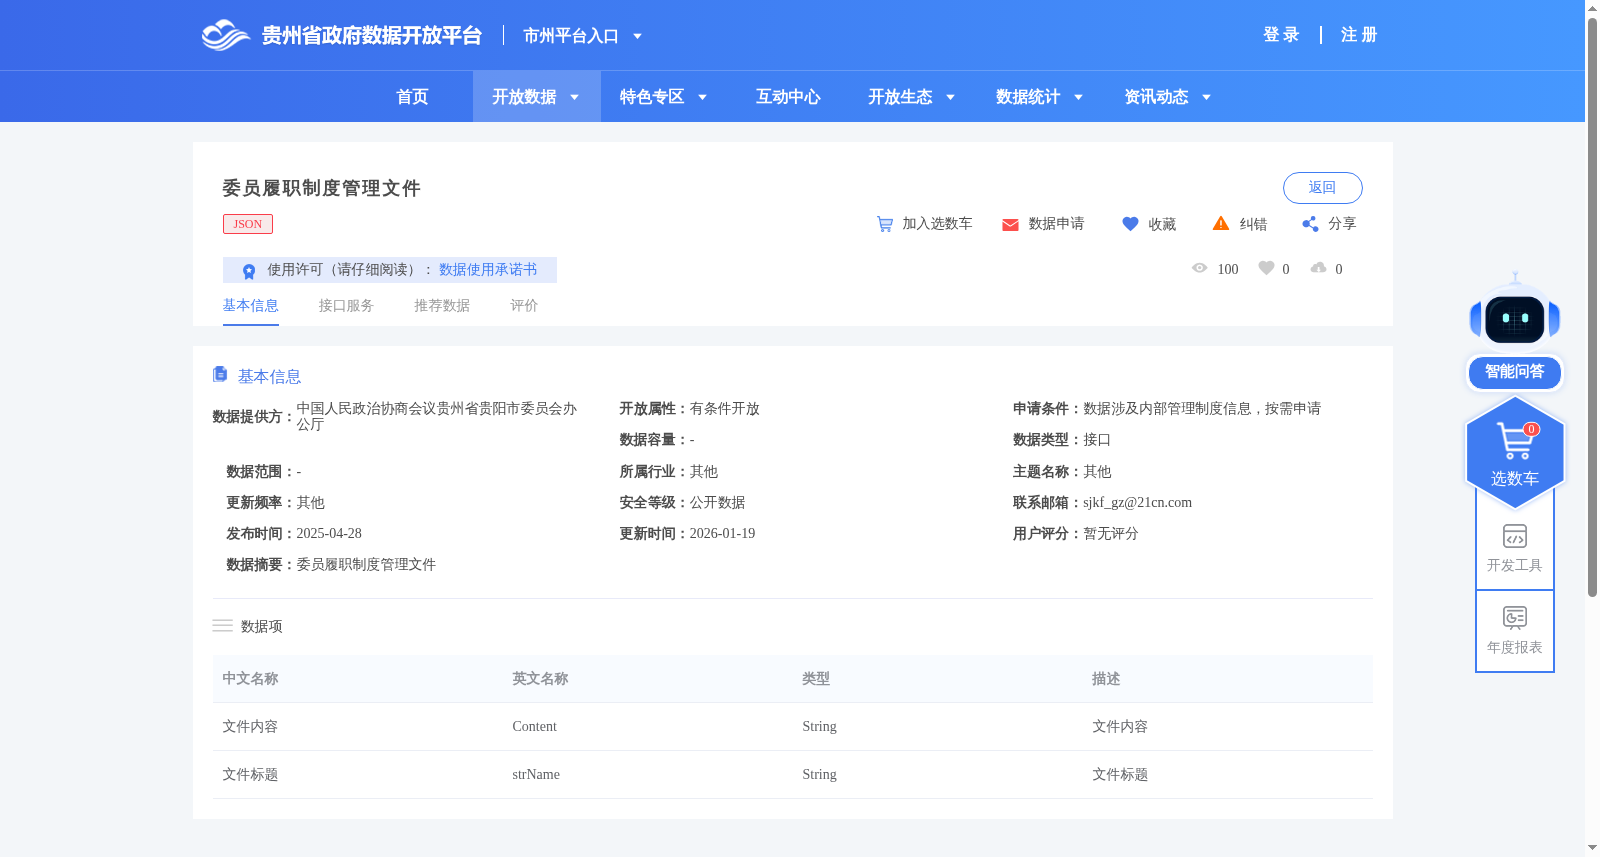Screen dimensions: 1600x857
Task: Click the 数据申请 label
Action: click(1056, 224)
